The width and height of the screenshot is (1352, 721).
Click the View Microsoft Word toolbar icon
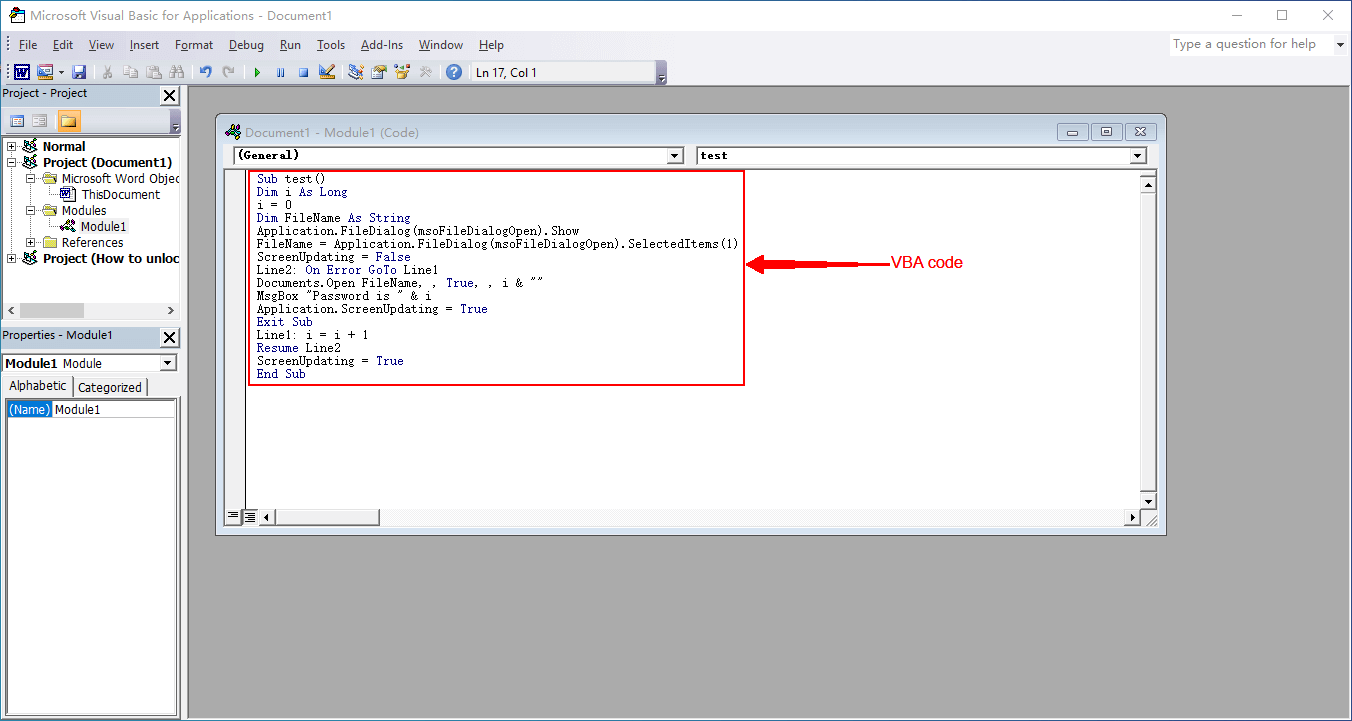point(21,72)
